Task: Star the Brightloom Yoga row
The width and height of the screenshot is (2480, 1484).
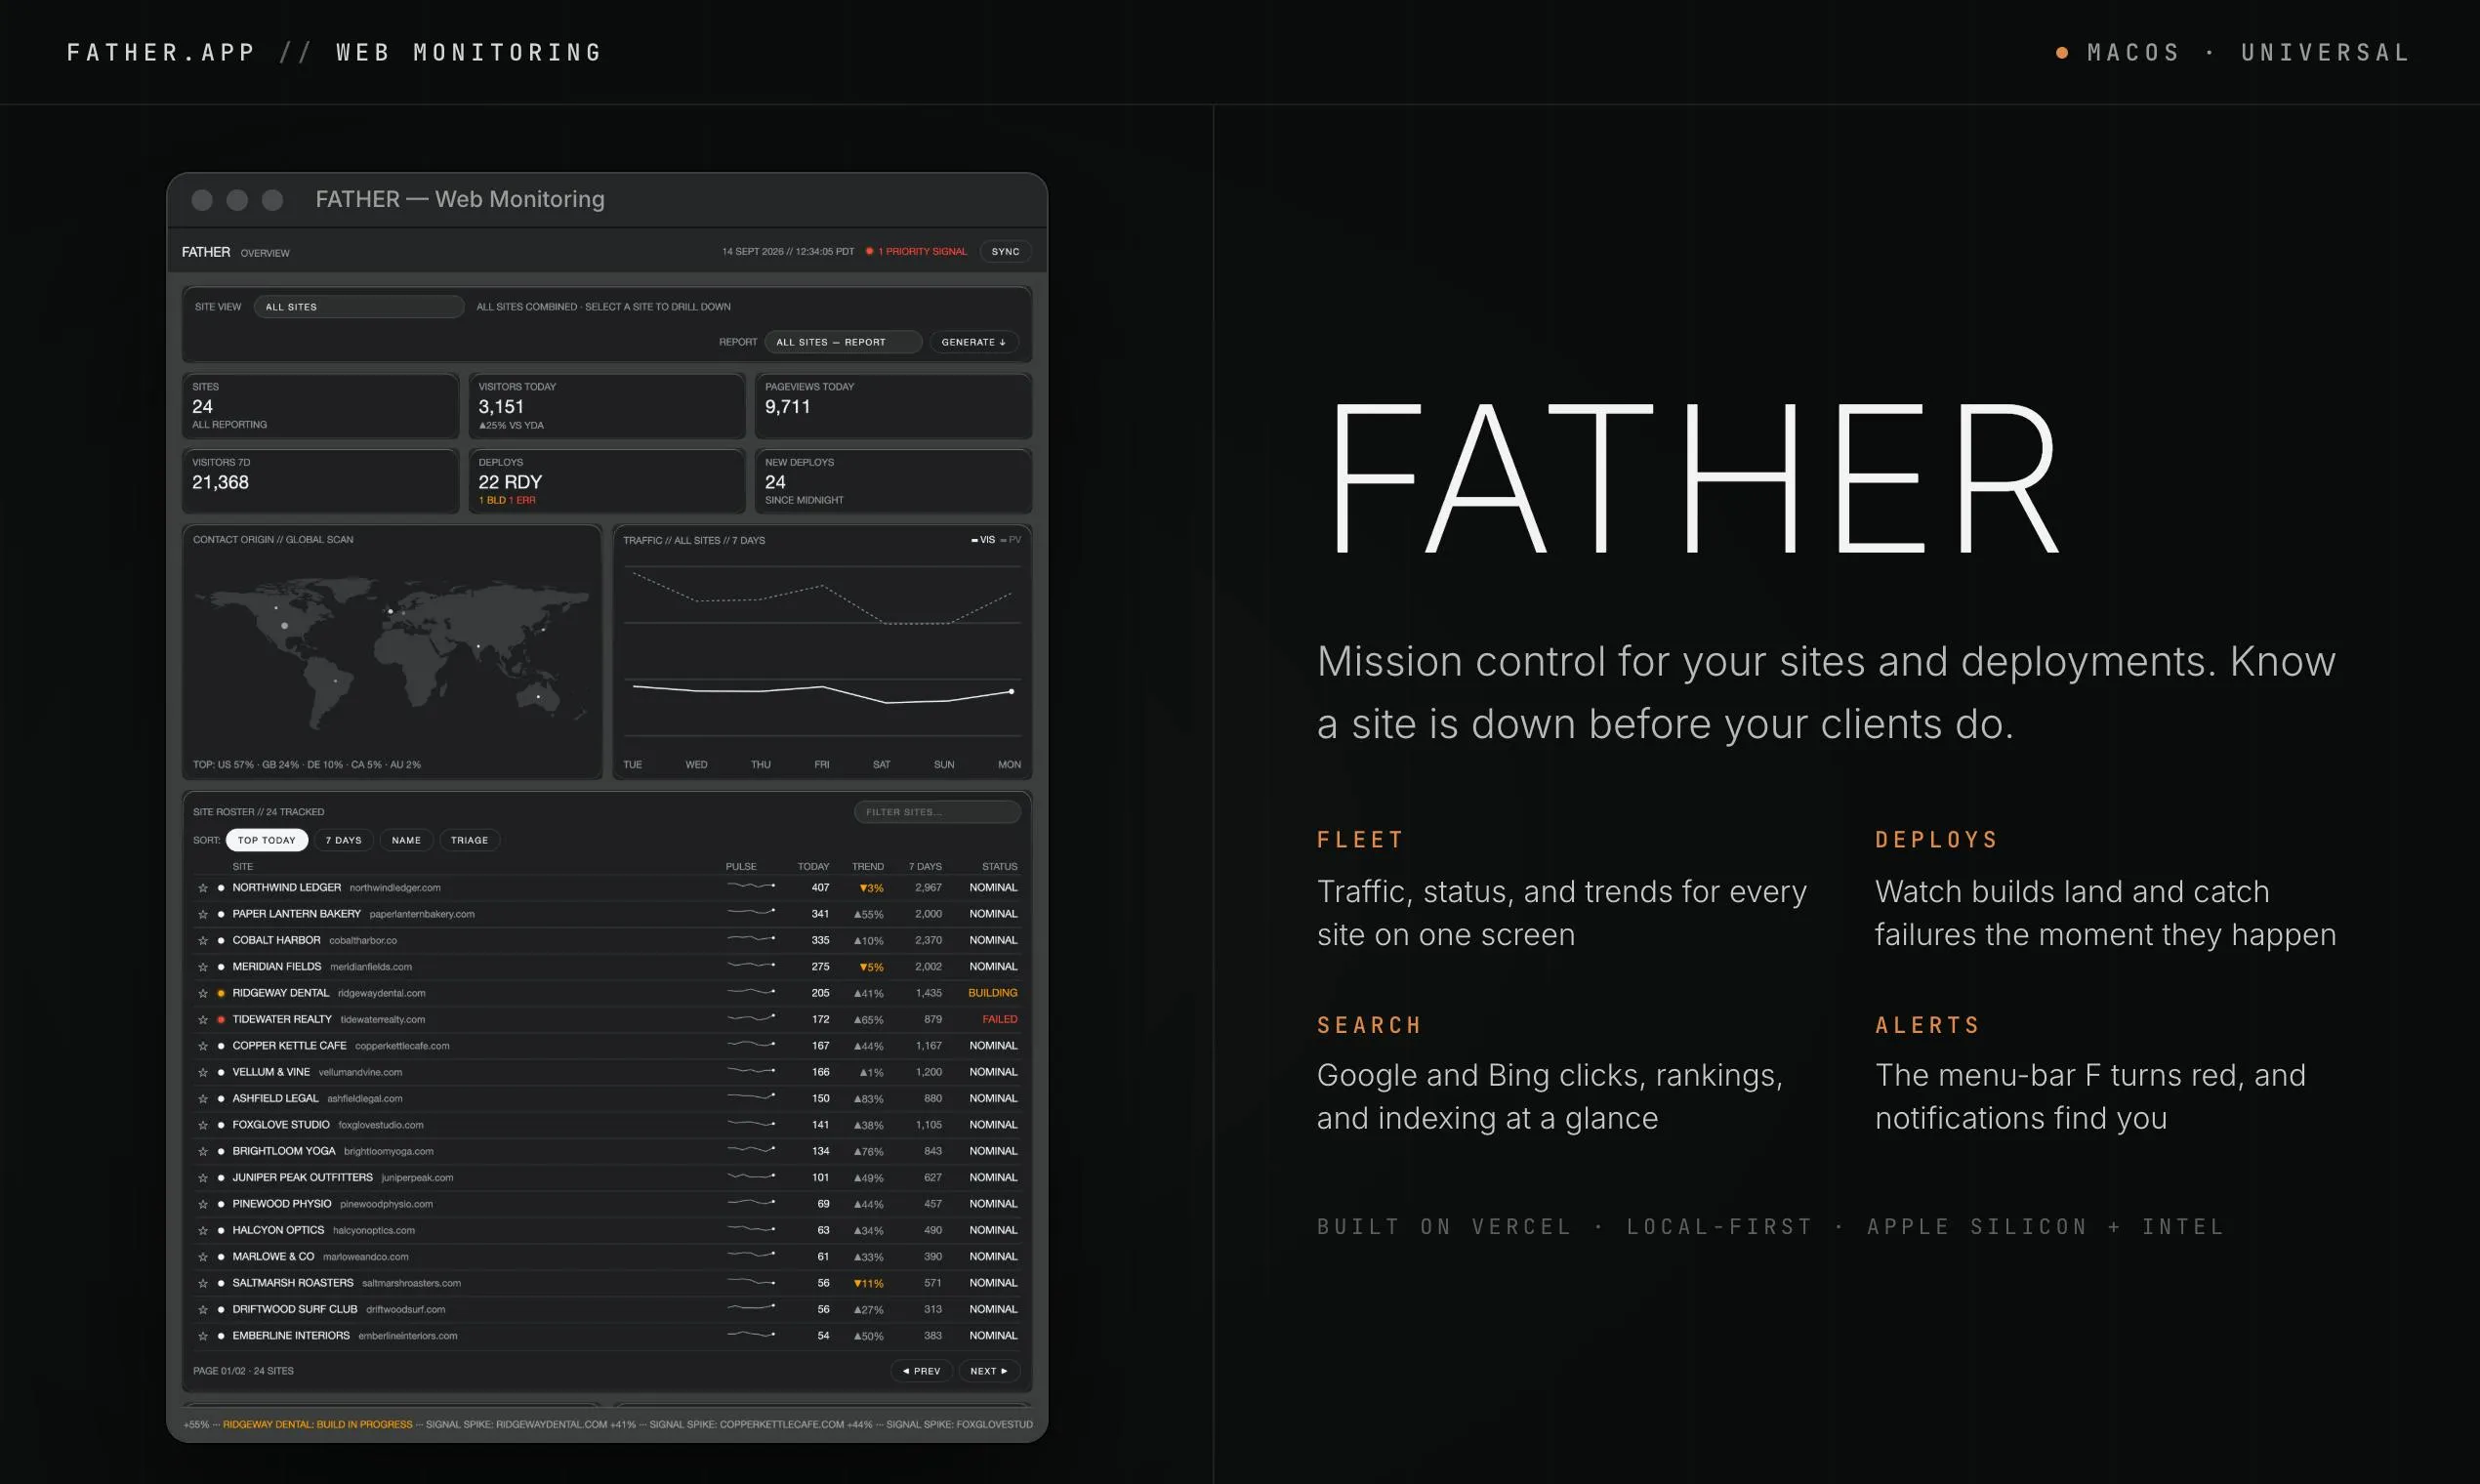Action: tap(203, 1151)
